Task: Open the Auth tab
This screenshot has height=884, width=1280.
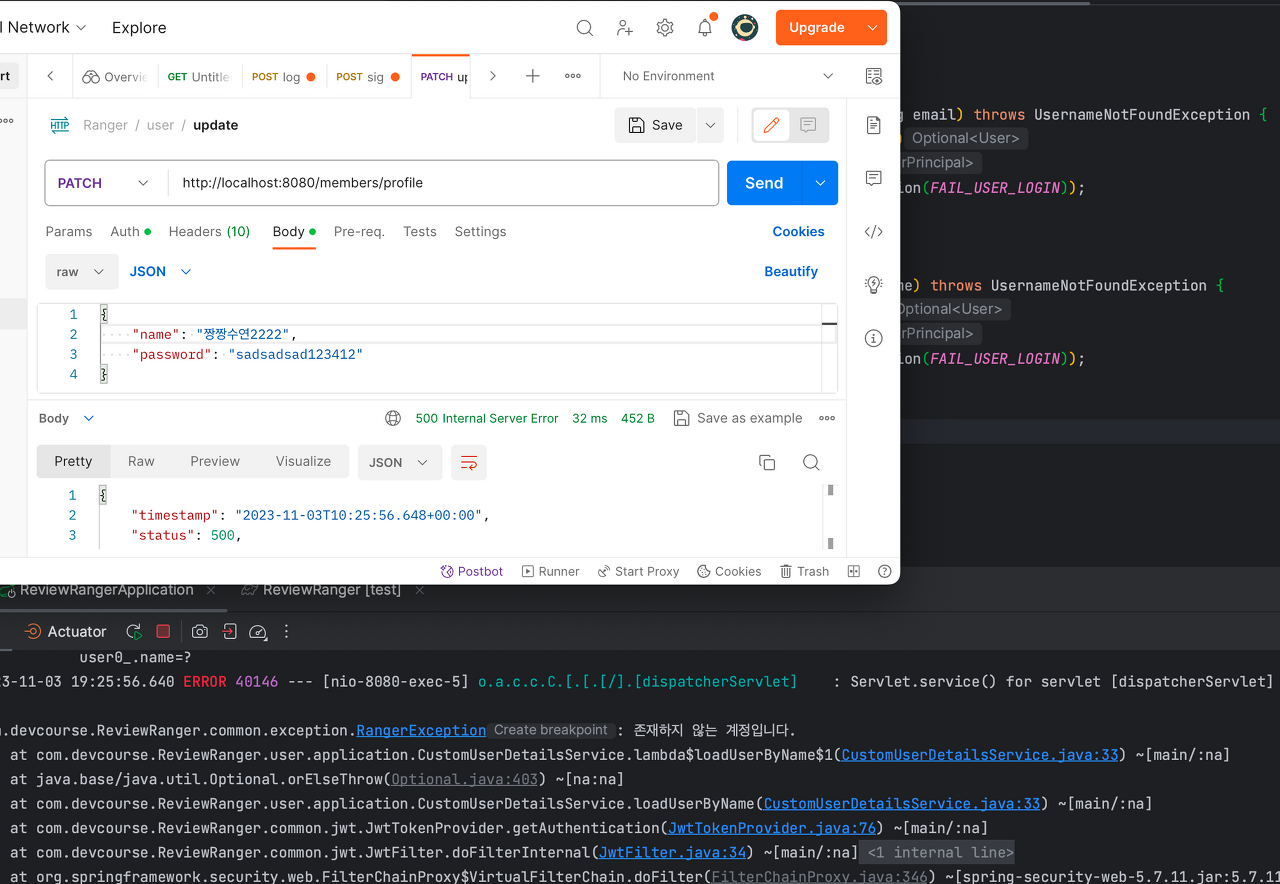Action: (x=130, y=231)
